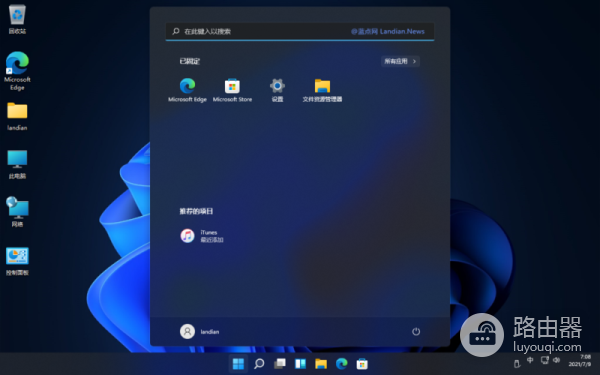Screen dimensions: 600x375
Task: Open Search from the taskbar
Action: click(x=259, y=364)
